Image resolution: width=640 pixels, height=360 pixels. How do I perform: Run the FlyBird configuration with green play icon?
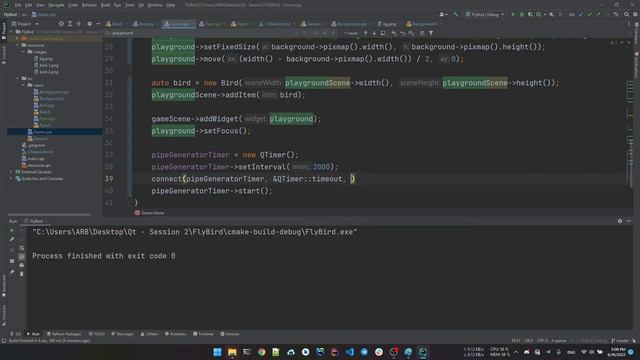513,14
